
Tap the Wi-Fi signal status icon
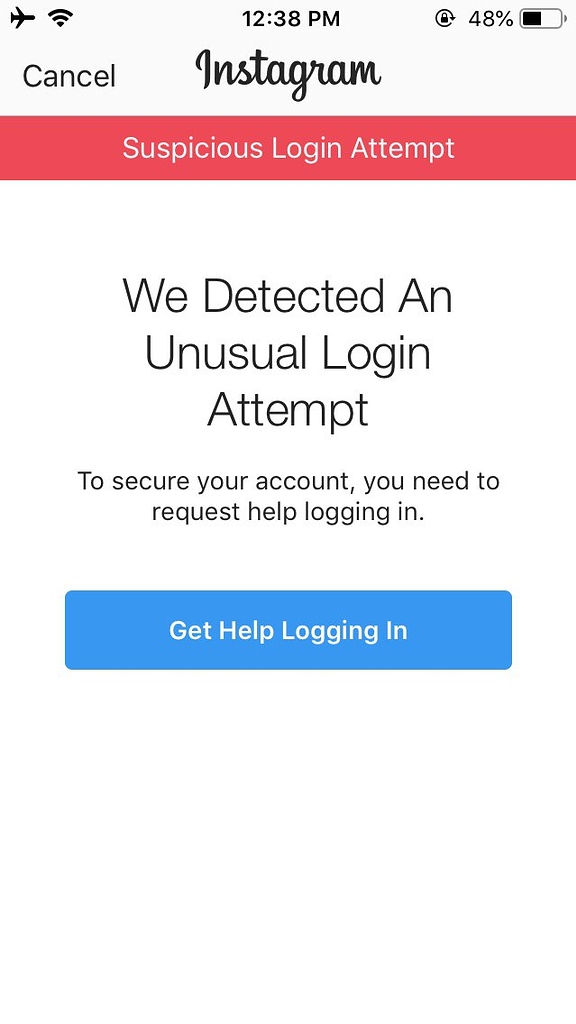pos(60,19)
